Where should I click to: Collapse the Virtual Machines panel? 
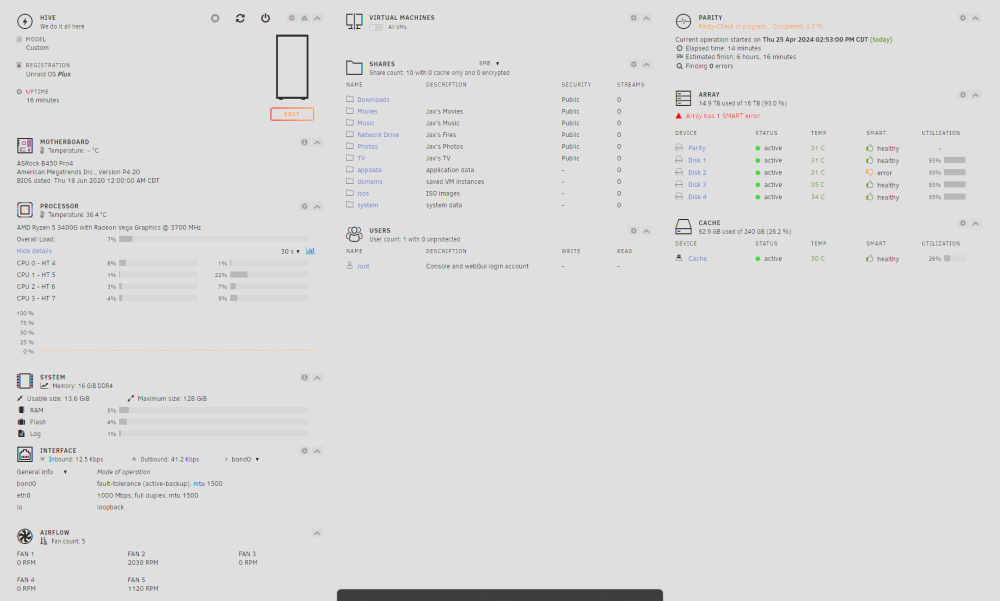(x=646, y=18)
